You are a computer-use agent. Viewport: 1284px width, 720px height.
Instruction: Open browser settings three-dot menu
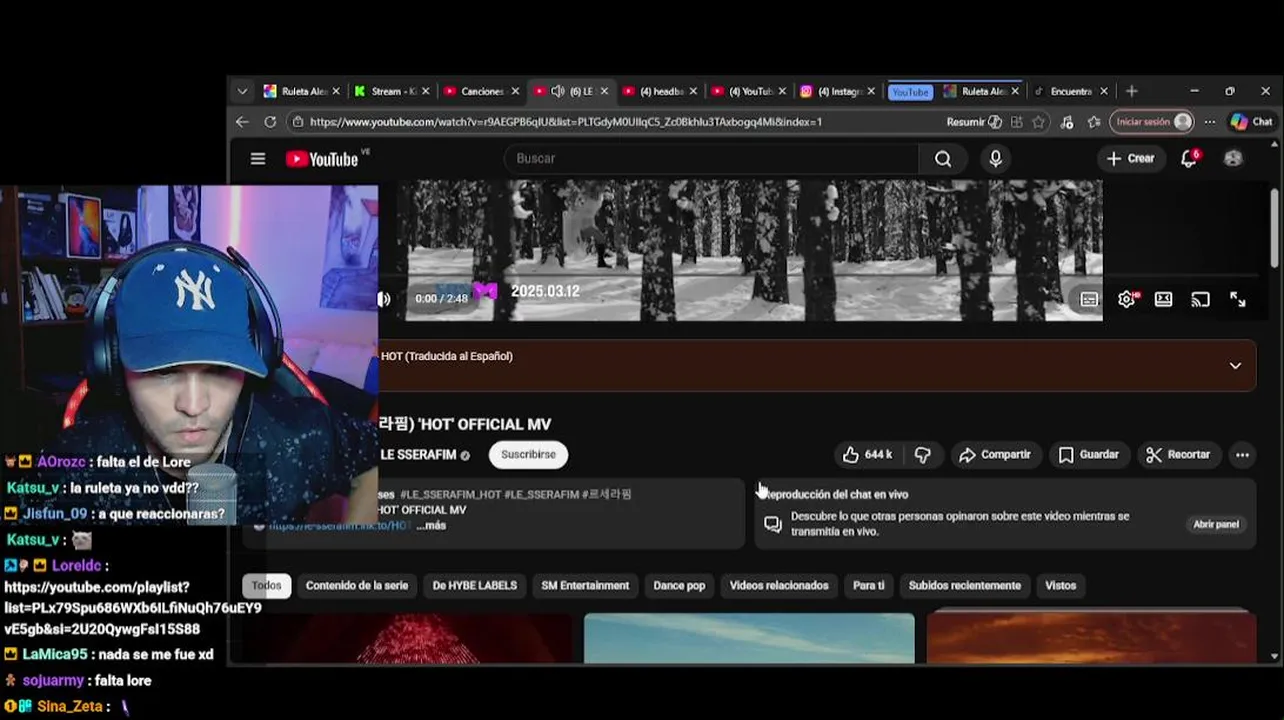(1210, 122)
